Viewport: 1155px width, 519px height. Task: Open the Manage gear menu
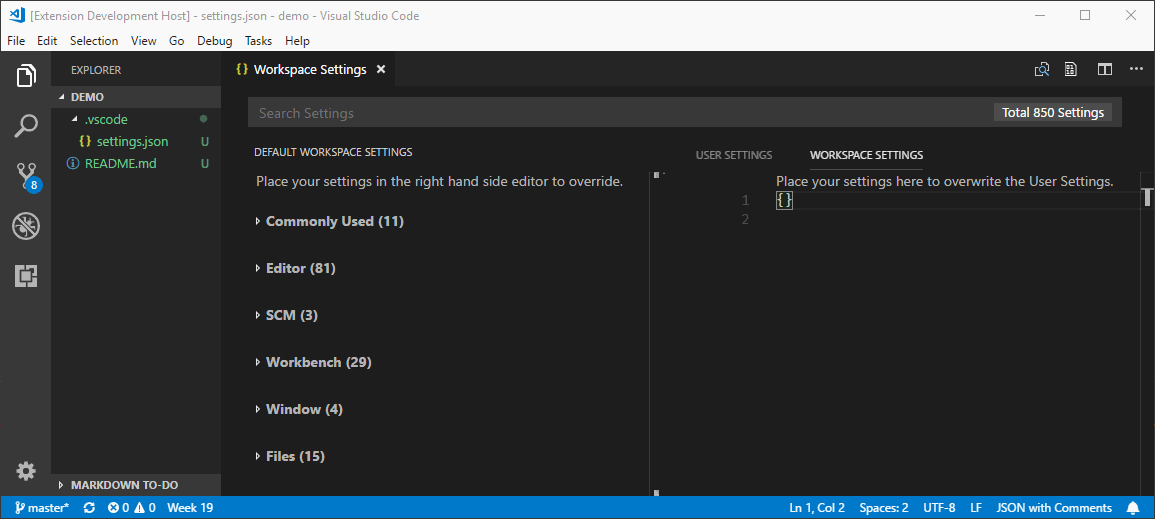[25, 470]
